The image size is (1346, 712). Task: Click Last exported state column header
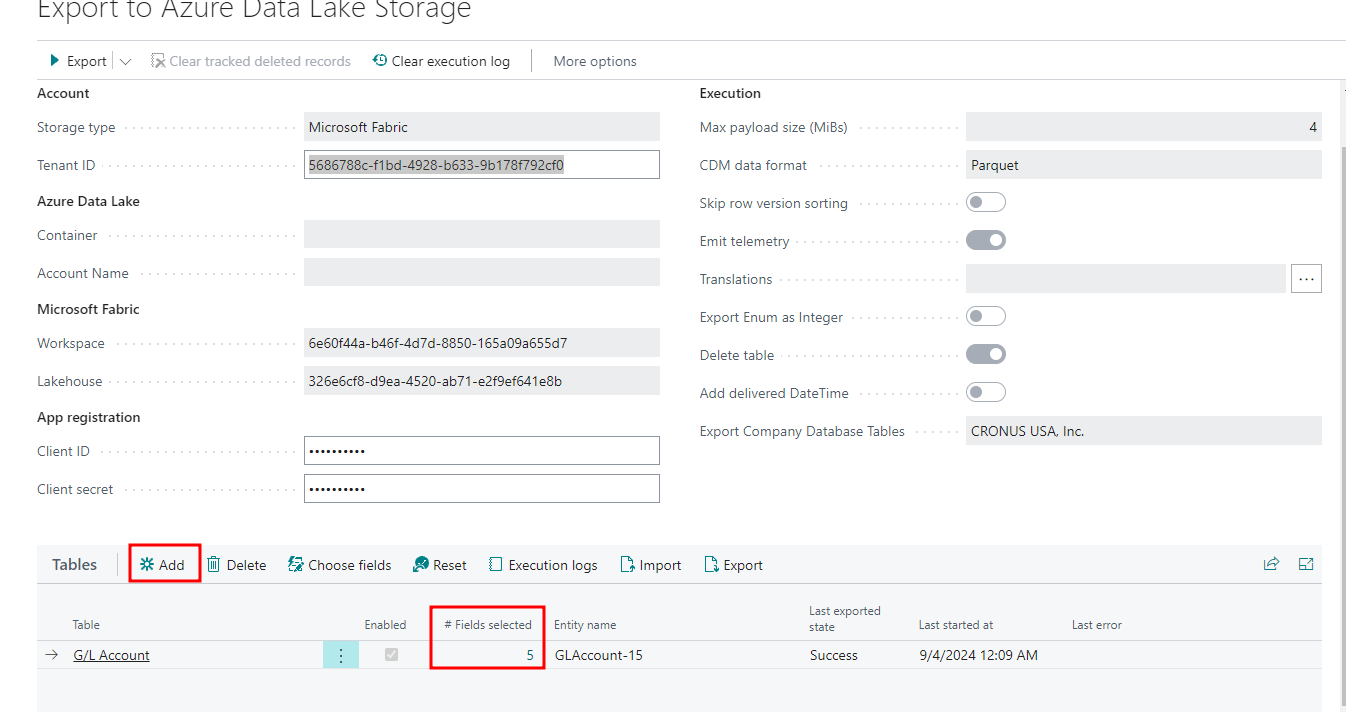(x=845, y=619)
